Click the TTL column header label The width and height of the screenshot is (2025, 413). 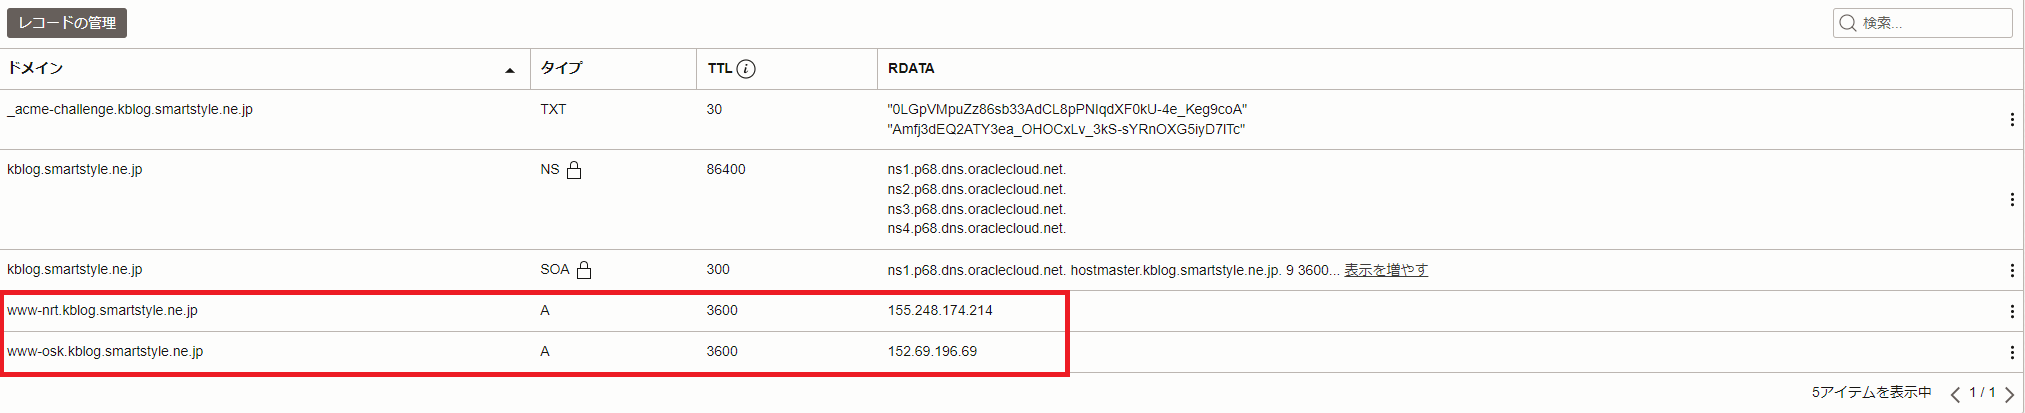tap(719, 68)
